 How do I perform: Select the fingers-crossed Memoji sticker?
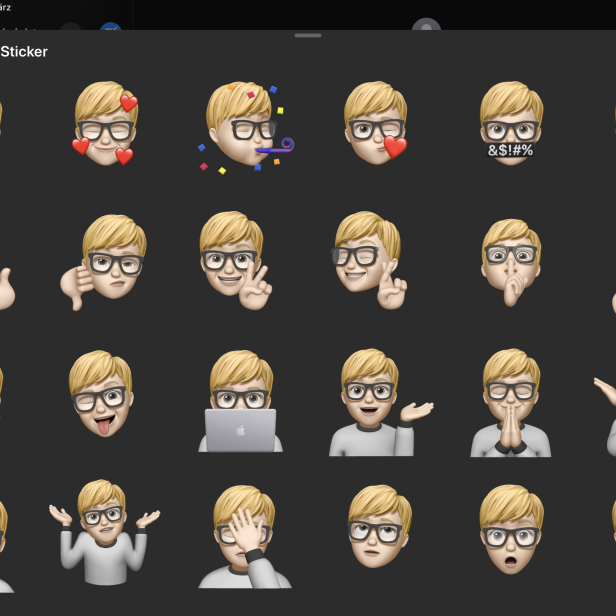pyautogui.click(x=369, y=260)
